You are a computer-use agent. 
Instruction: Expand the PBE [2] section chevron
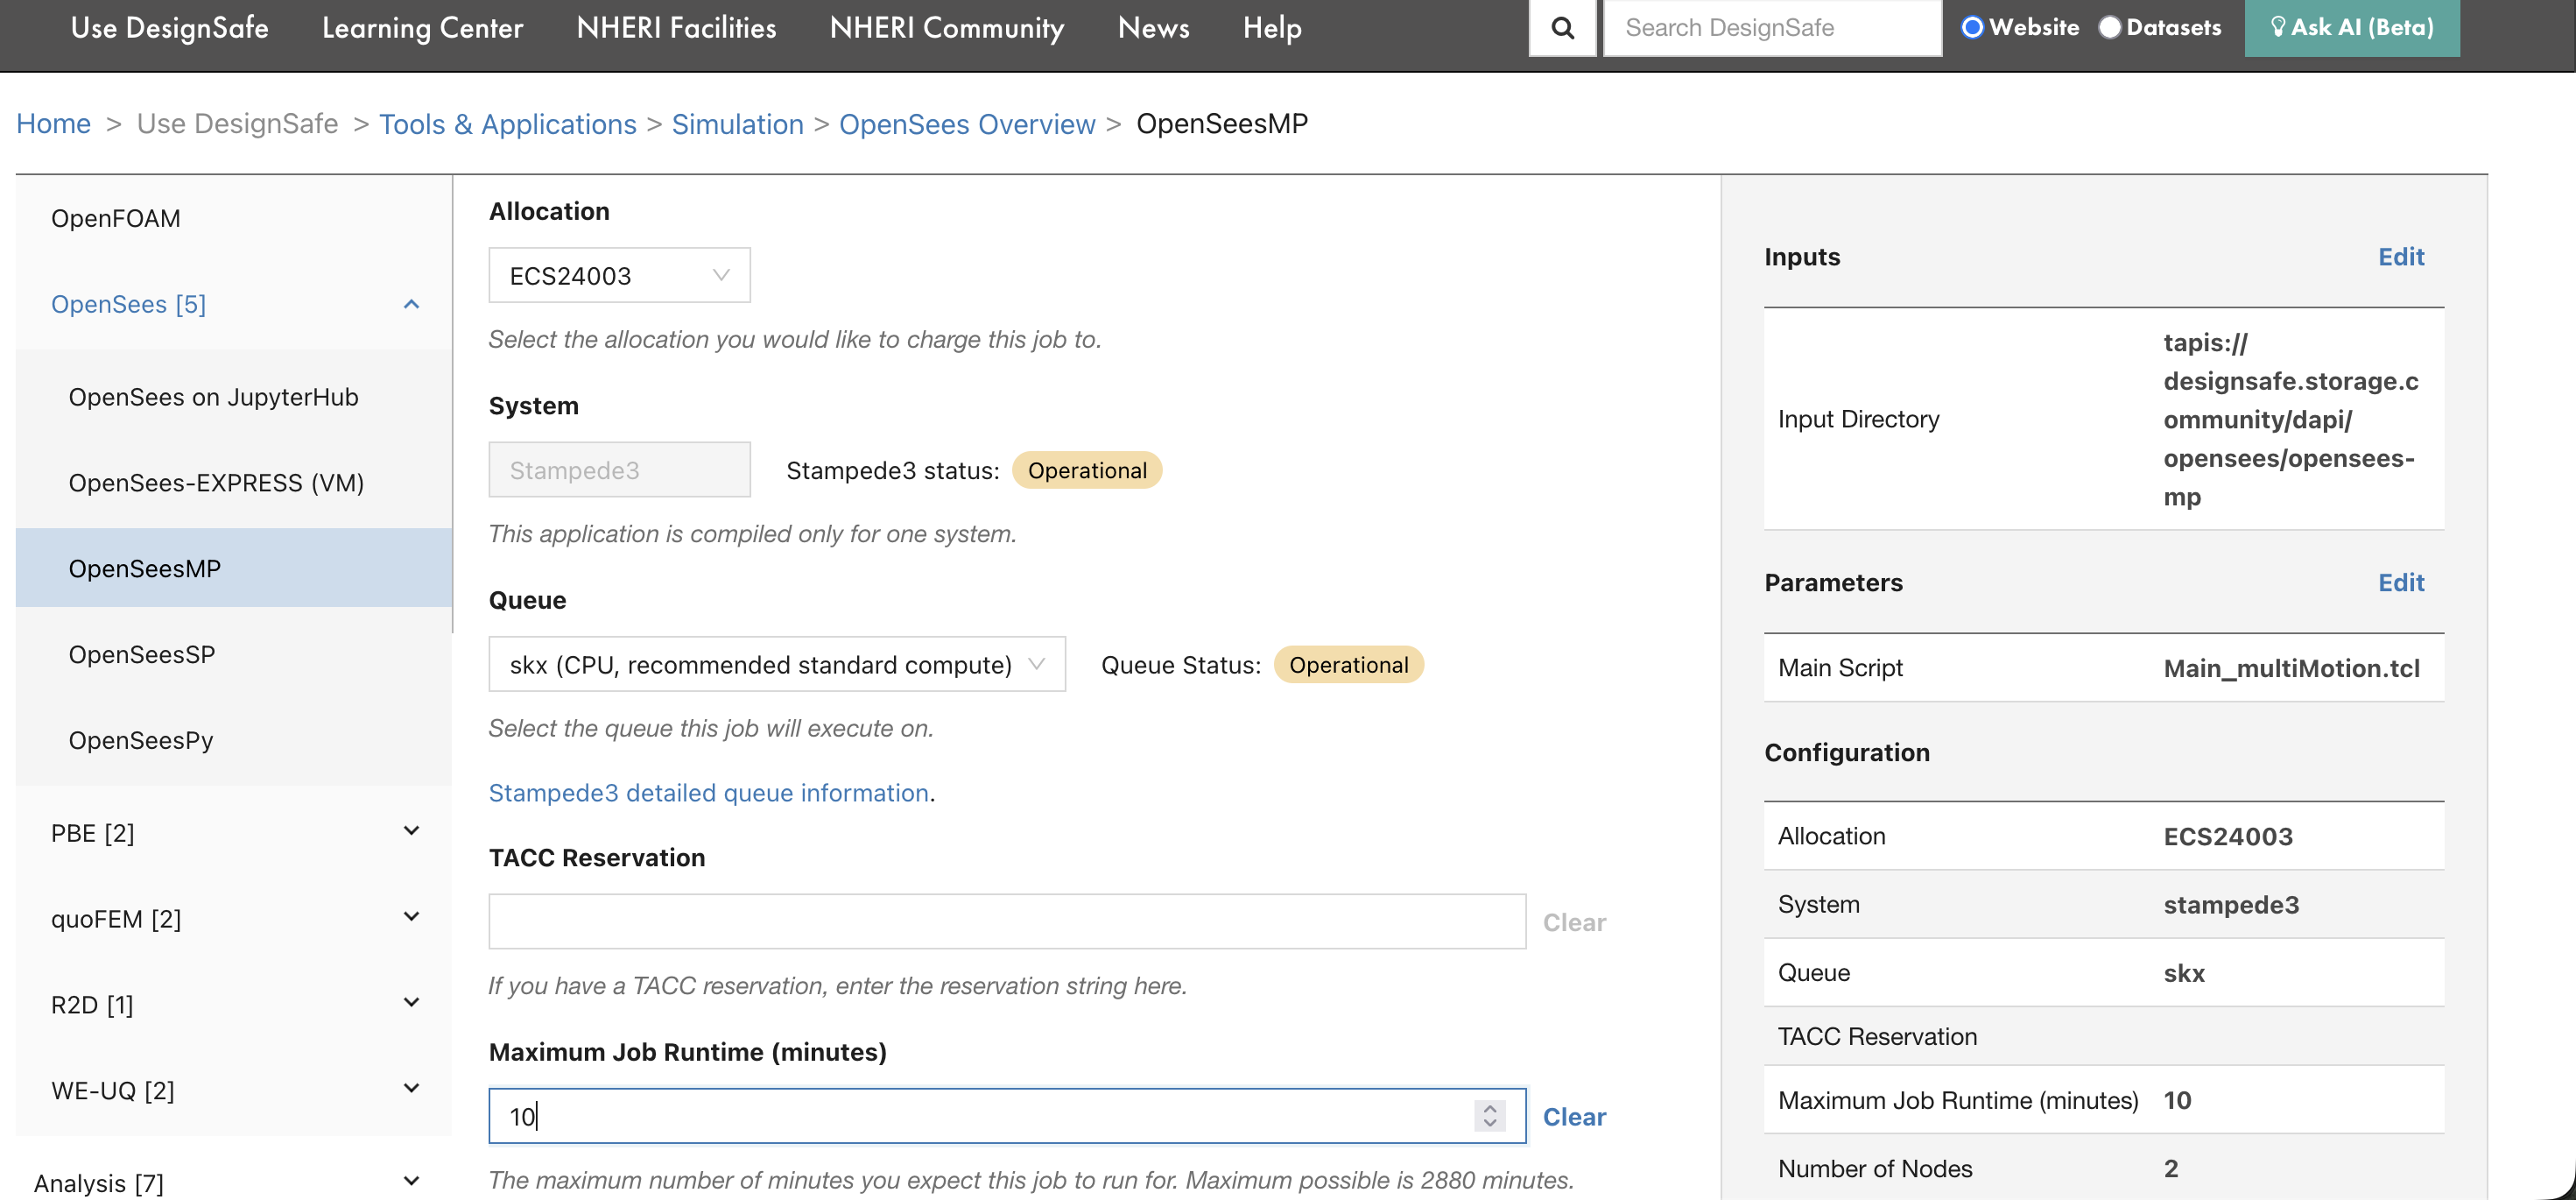(x=411, y=832)
